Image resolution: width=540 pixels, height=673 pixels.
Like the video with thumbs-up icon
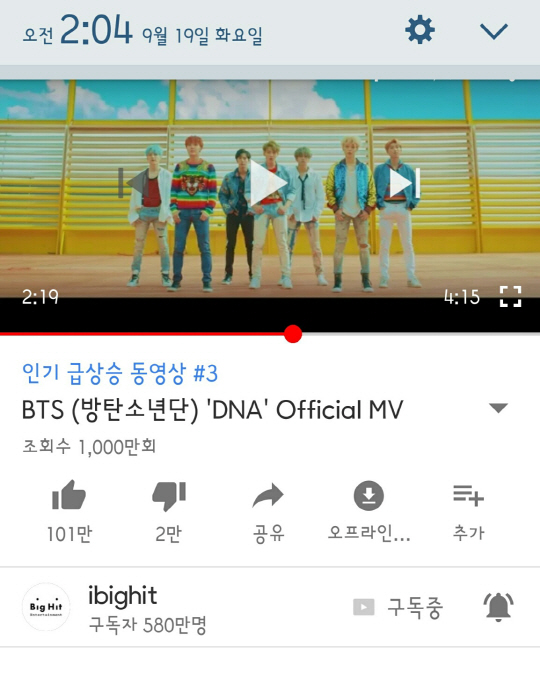[x=69, y=495]
